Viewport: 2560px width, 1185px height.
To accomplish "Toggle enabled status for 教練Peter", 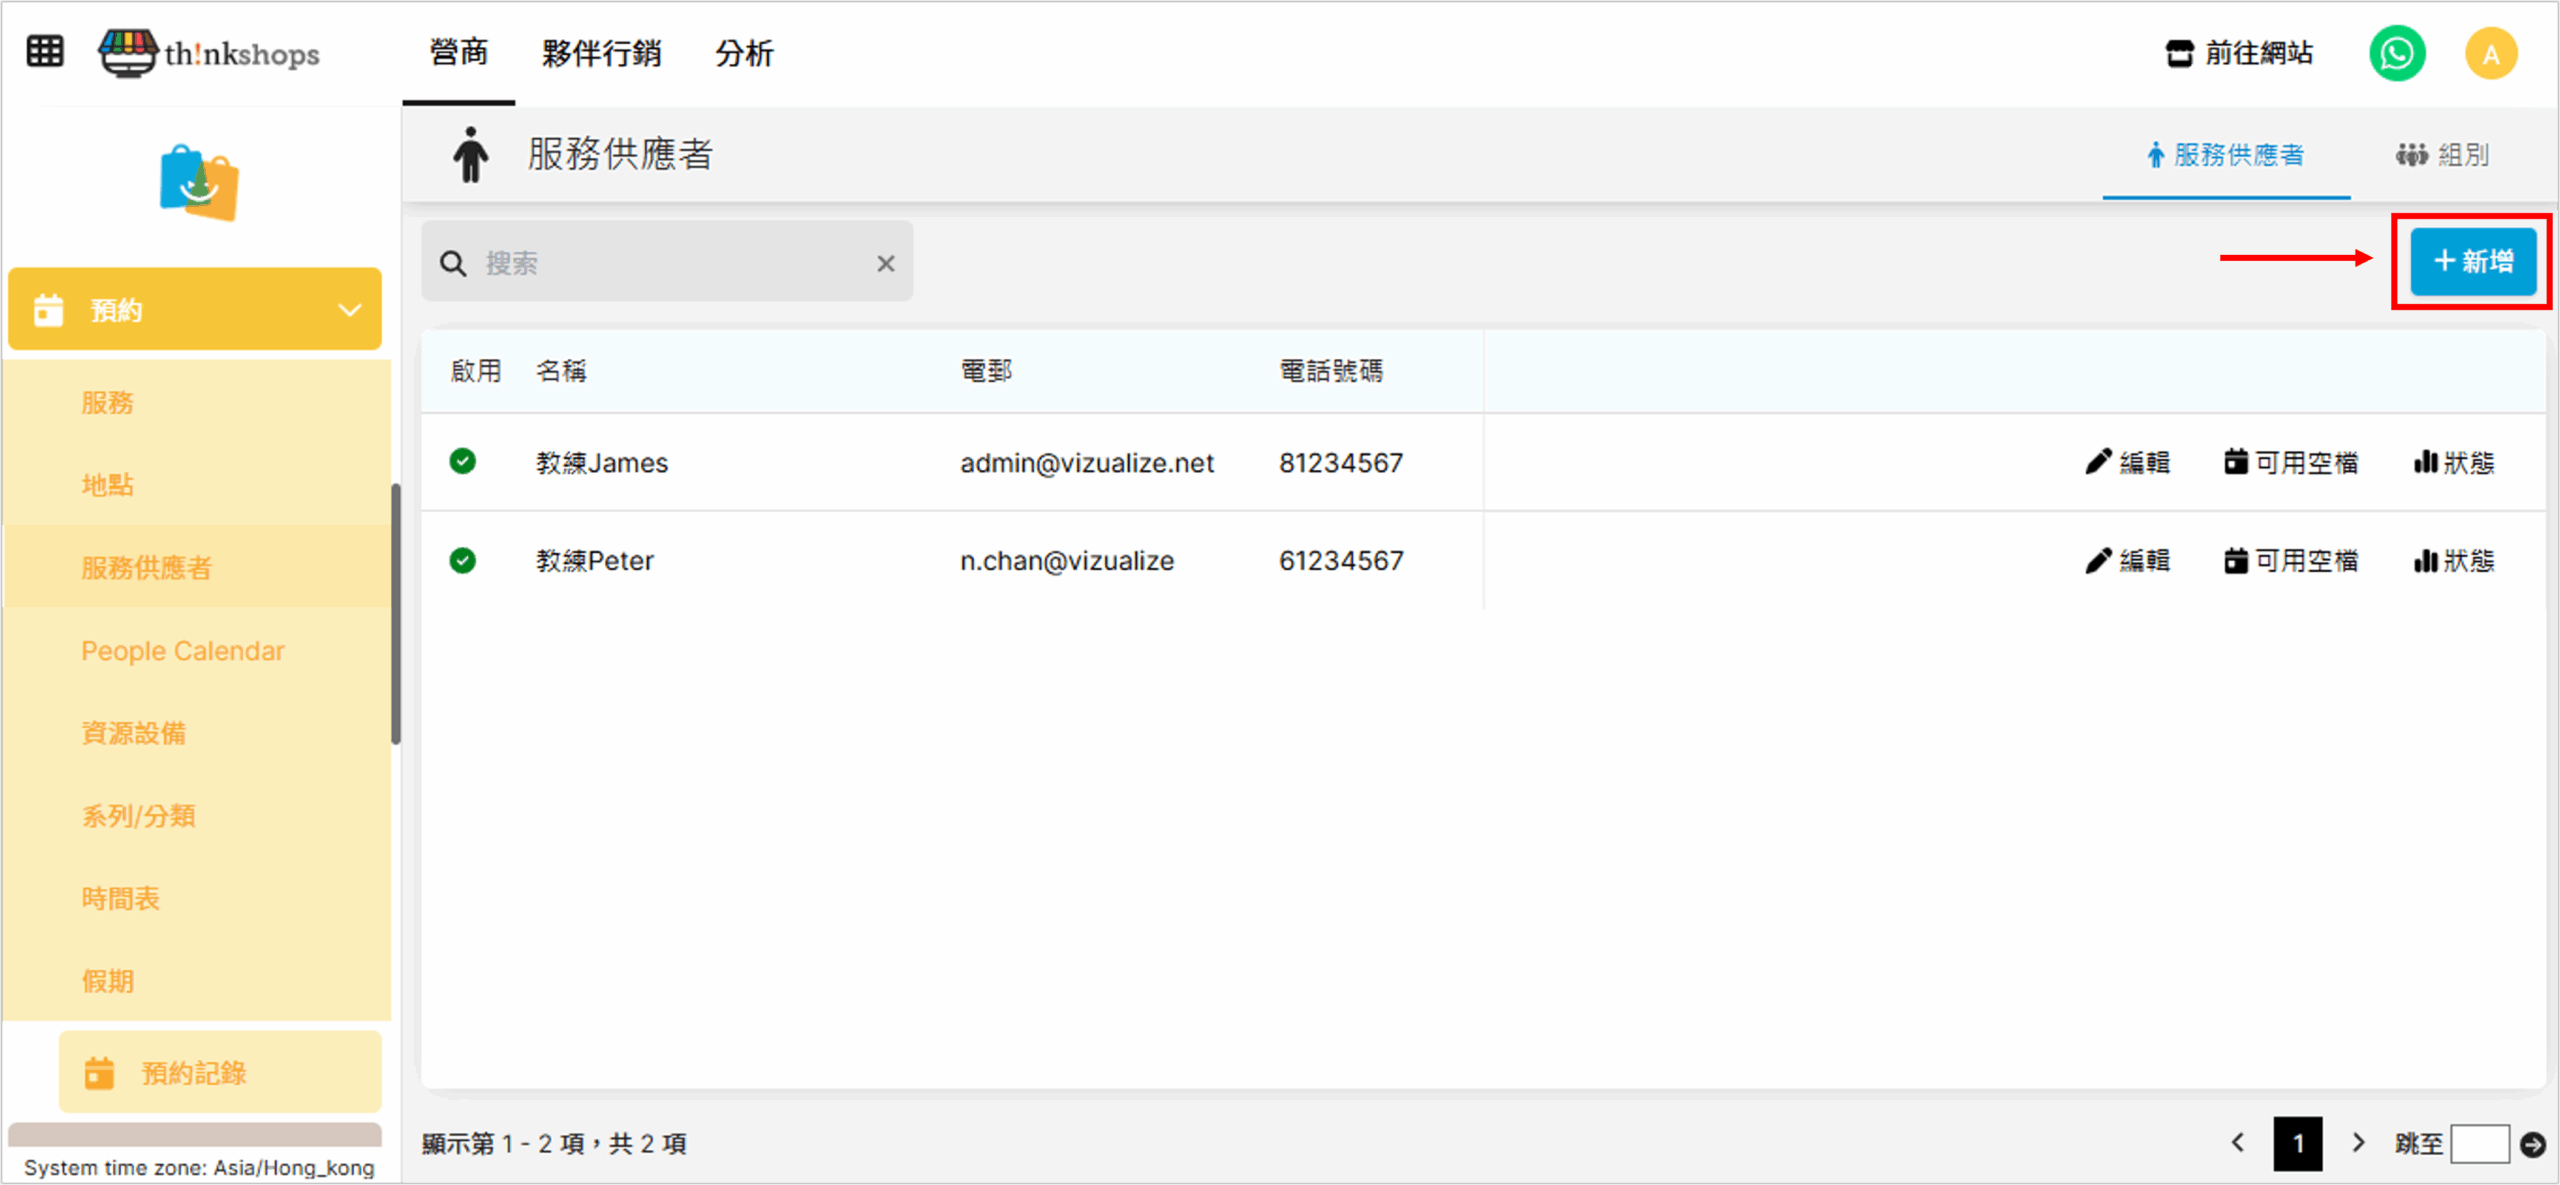I will pyautogui.click(x=462, y=560).
